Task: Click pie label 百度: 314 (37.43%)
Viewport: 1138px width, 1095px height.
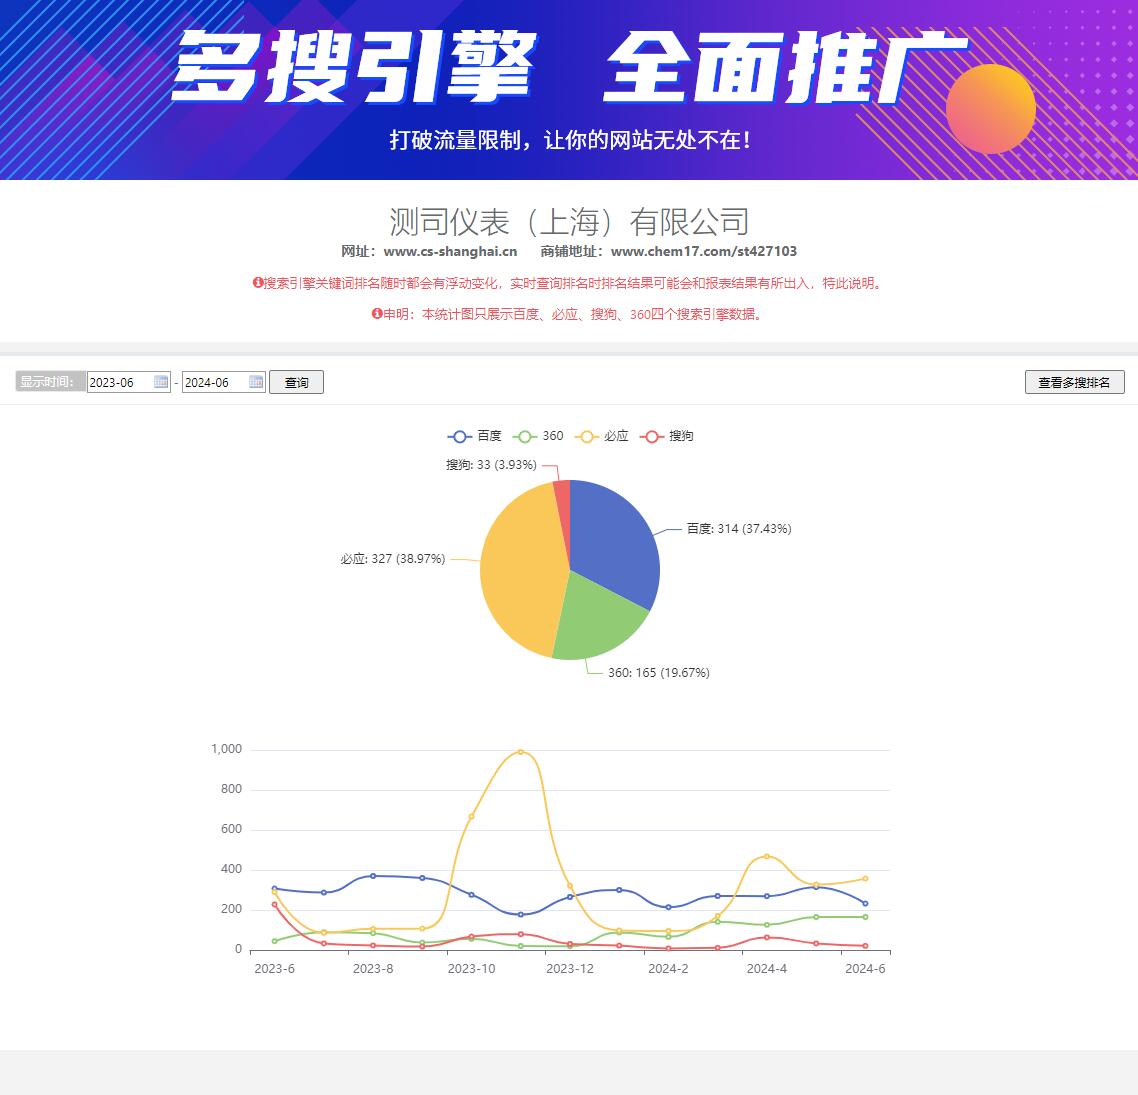Action: [x=739, y=528]
